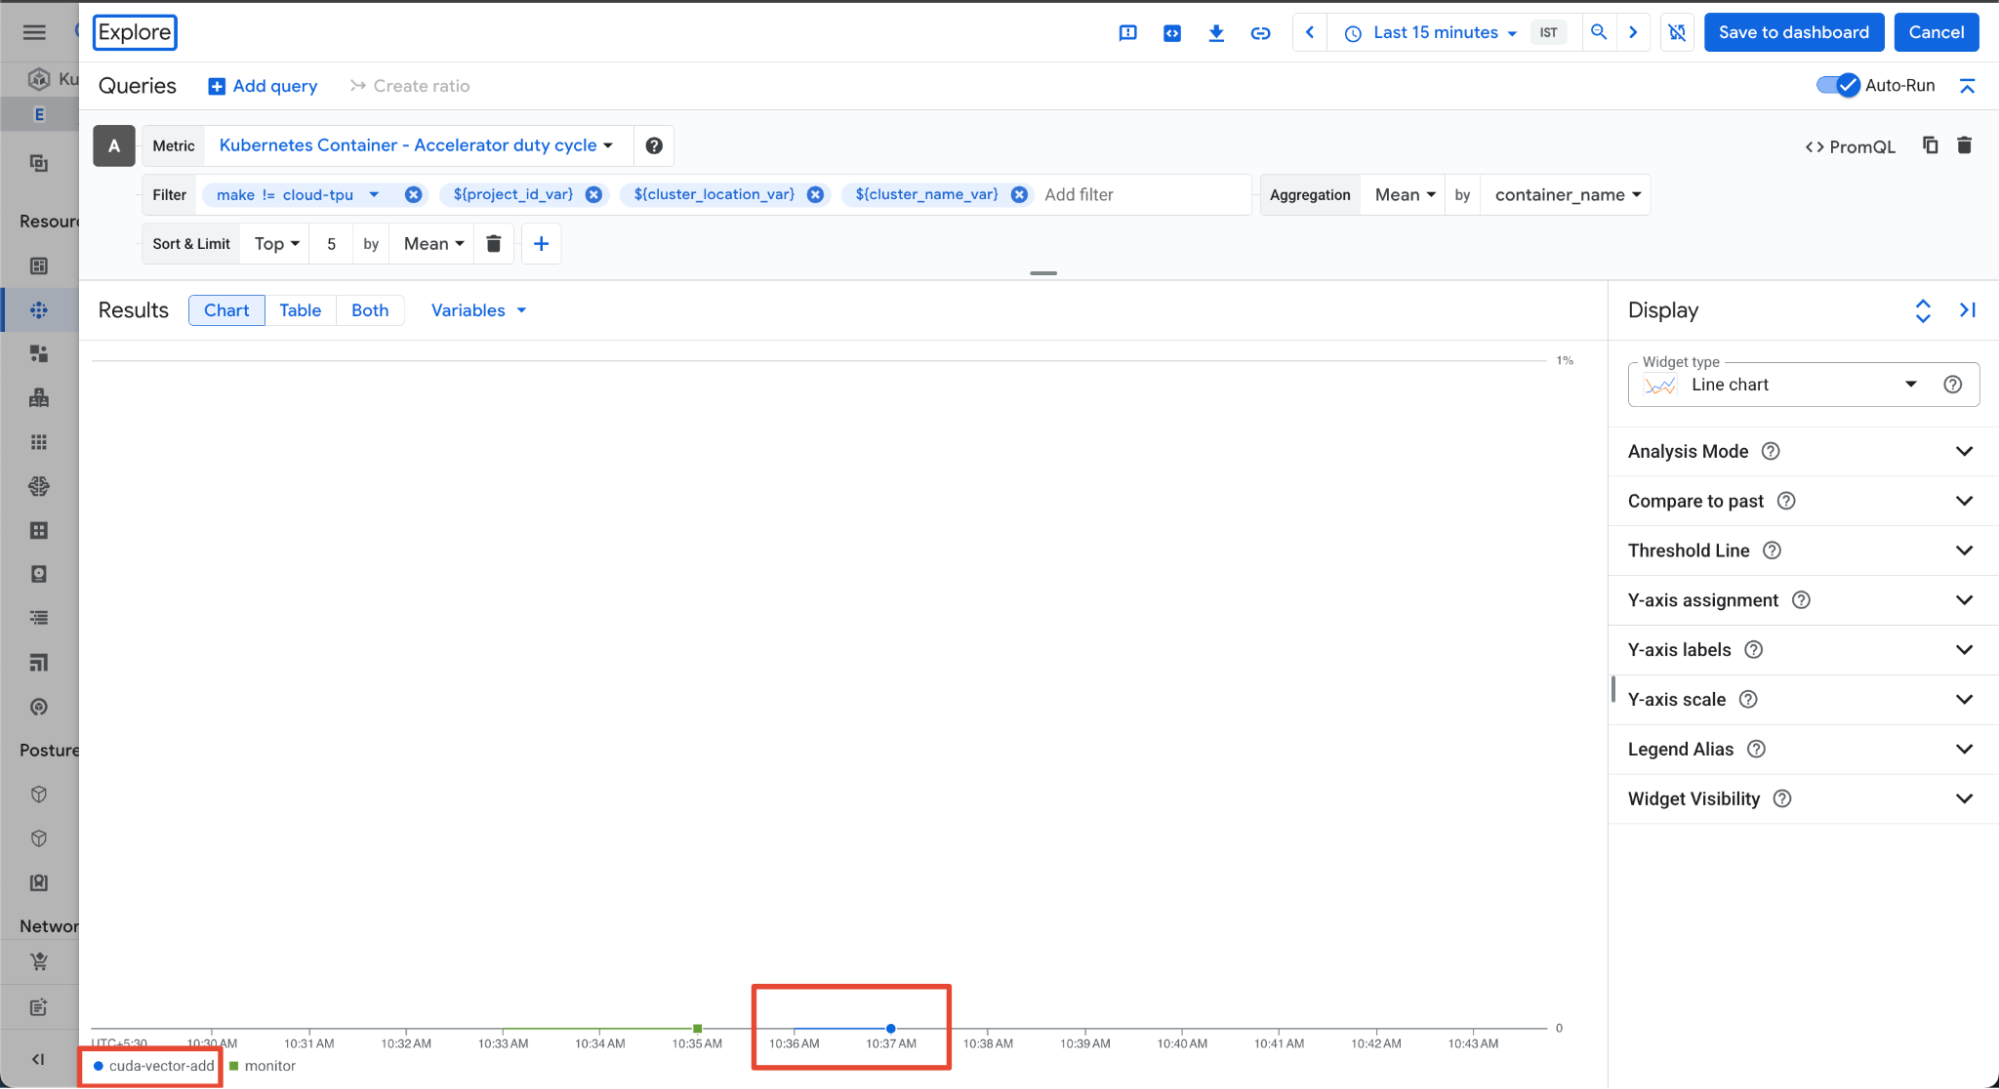Open the Last 15 minutes time dropdown
Screen dimensions: 1999x1089
[x=1434, y=33]
